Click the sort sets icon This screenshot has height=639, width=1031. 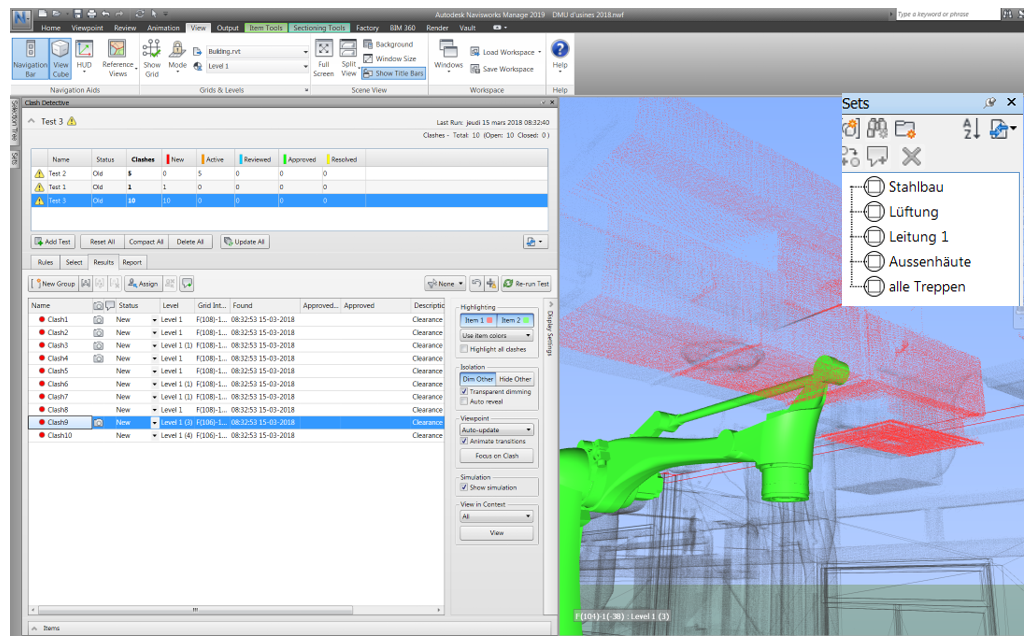tap(971, 129)
